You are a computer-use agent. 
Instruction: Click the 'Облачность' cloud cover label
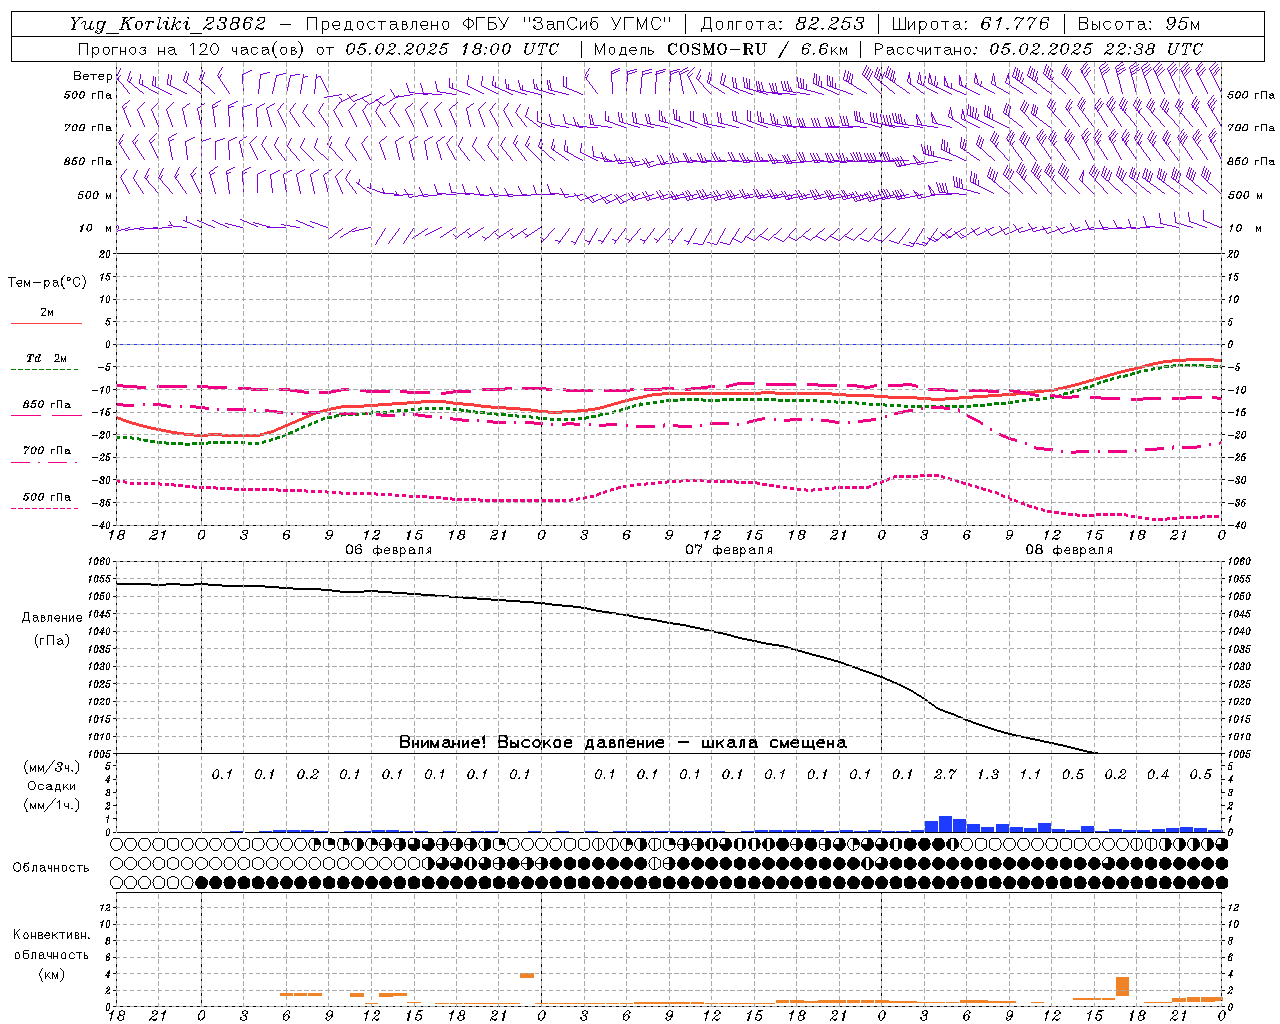pyautogui.click(x=51, y=868)
